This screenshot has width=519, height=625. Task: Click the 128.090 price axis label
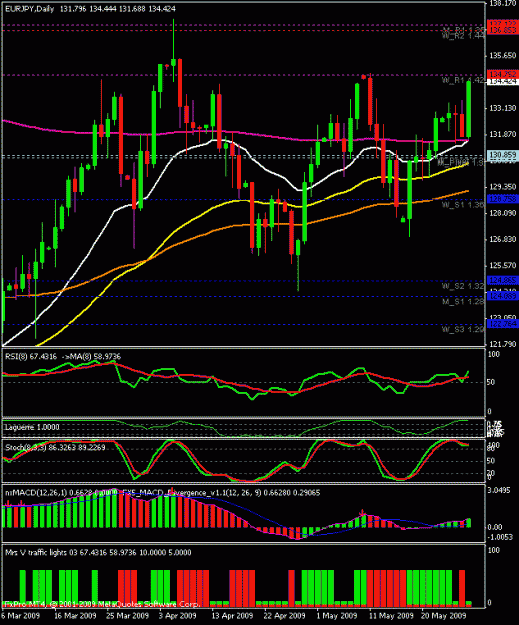[x=503, y=213]
